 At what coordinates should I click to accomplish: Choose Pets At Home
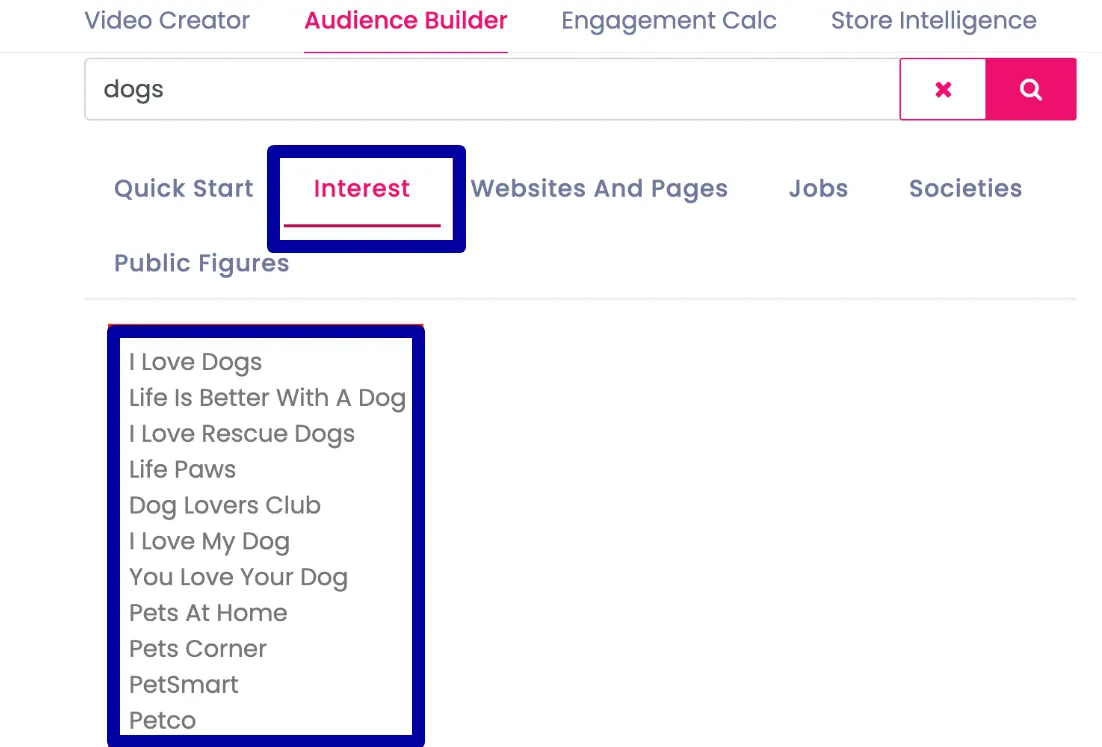pos(208,613)
